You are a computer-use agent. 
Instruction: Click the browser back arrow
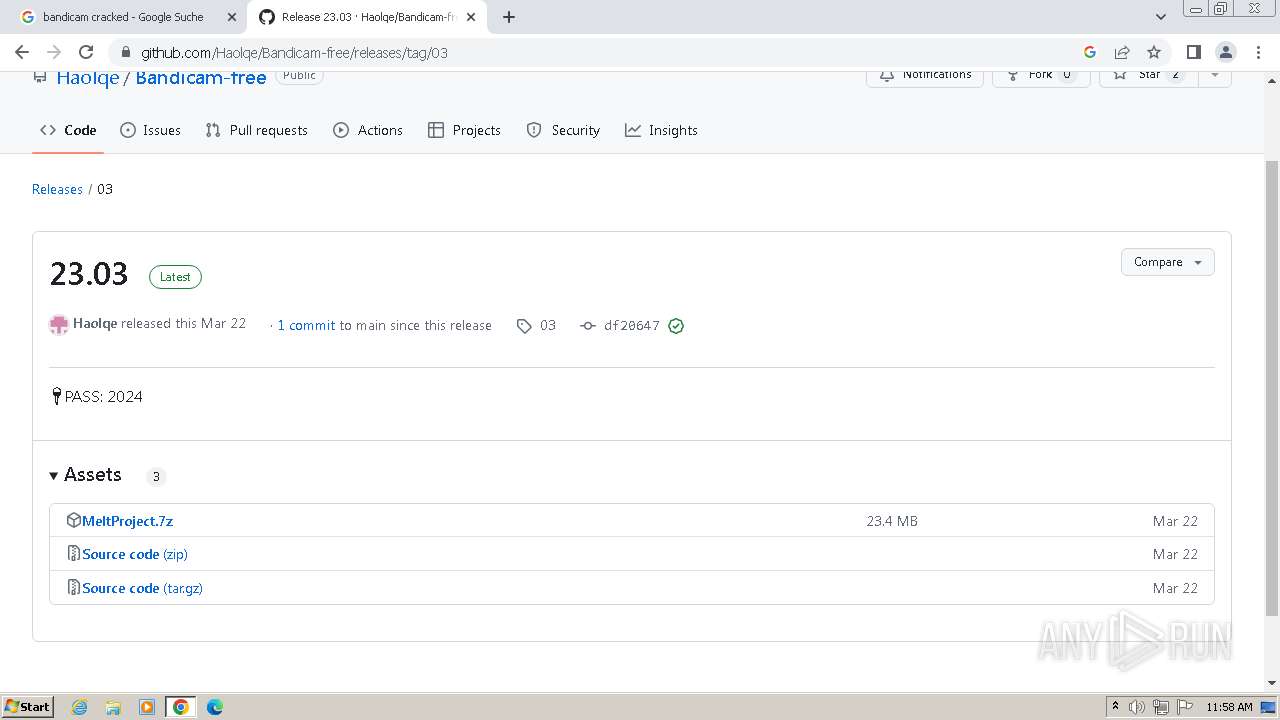(x=22, y=52)
